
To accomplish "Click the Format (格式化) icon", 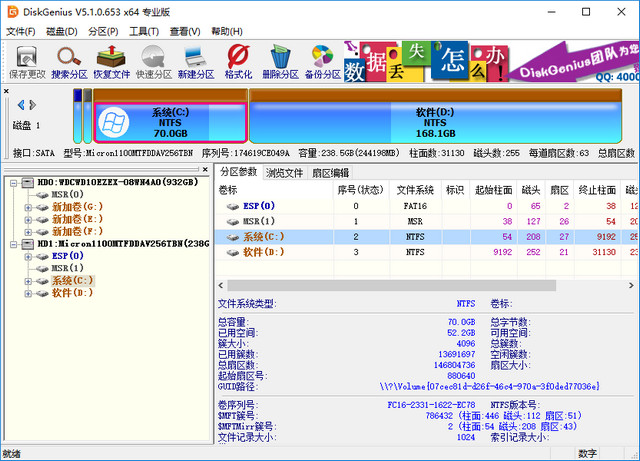I will 238,62.
